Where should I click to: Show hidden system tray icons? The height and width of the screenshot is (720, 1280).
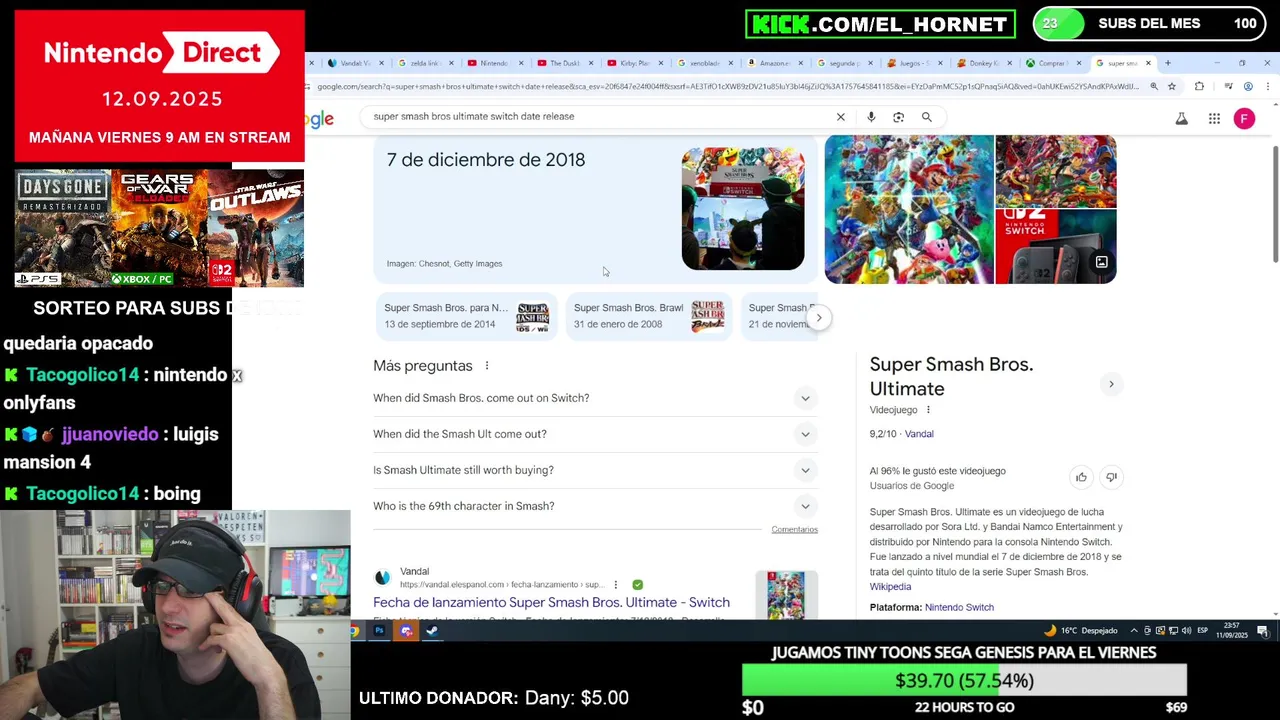coord(1134,631)
